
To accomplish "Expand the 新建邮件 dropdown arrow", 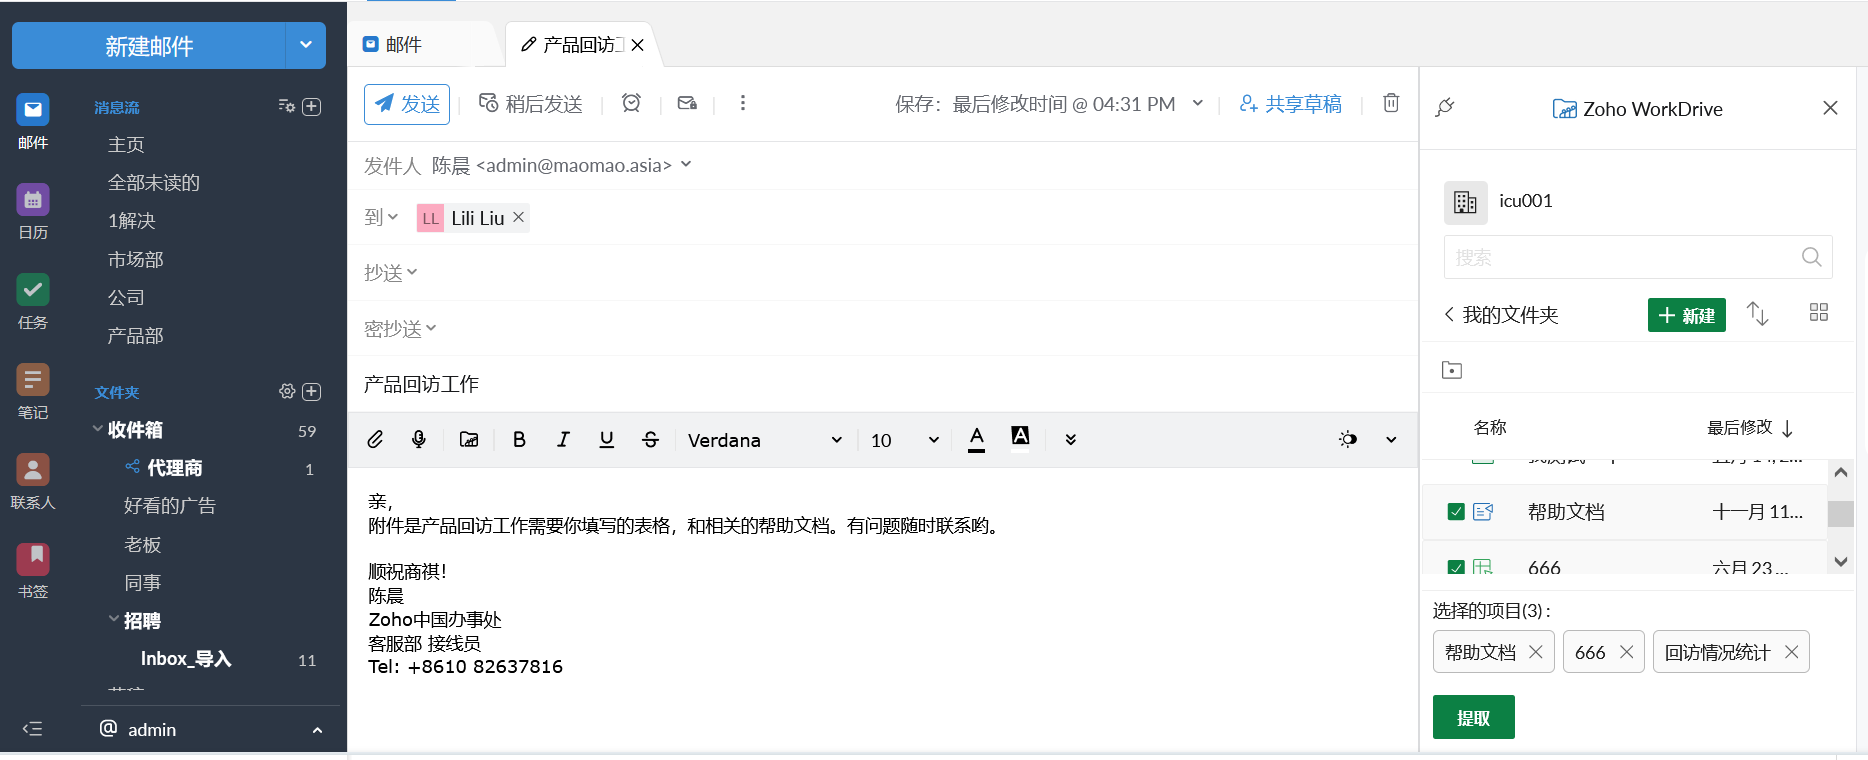I will point(306,45).
